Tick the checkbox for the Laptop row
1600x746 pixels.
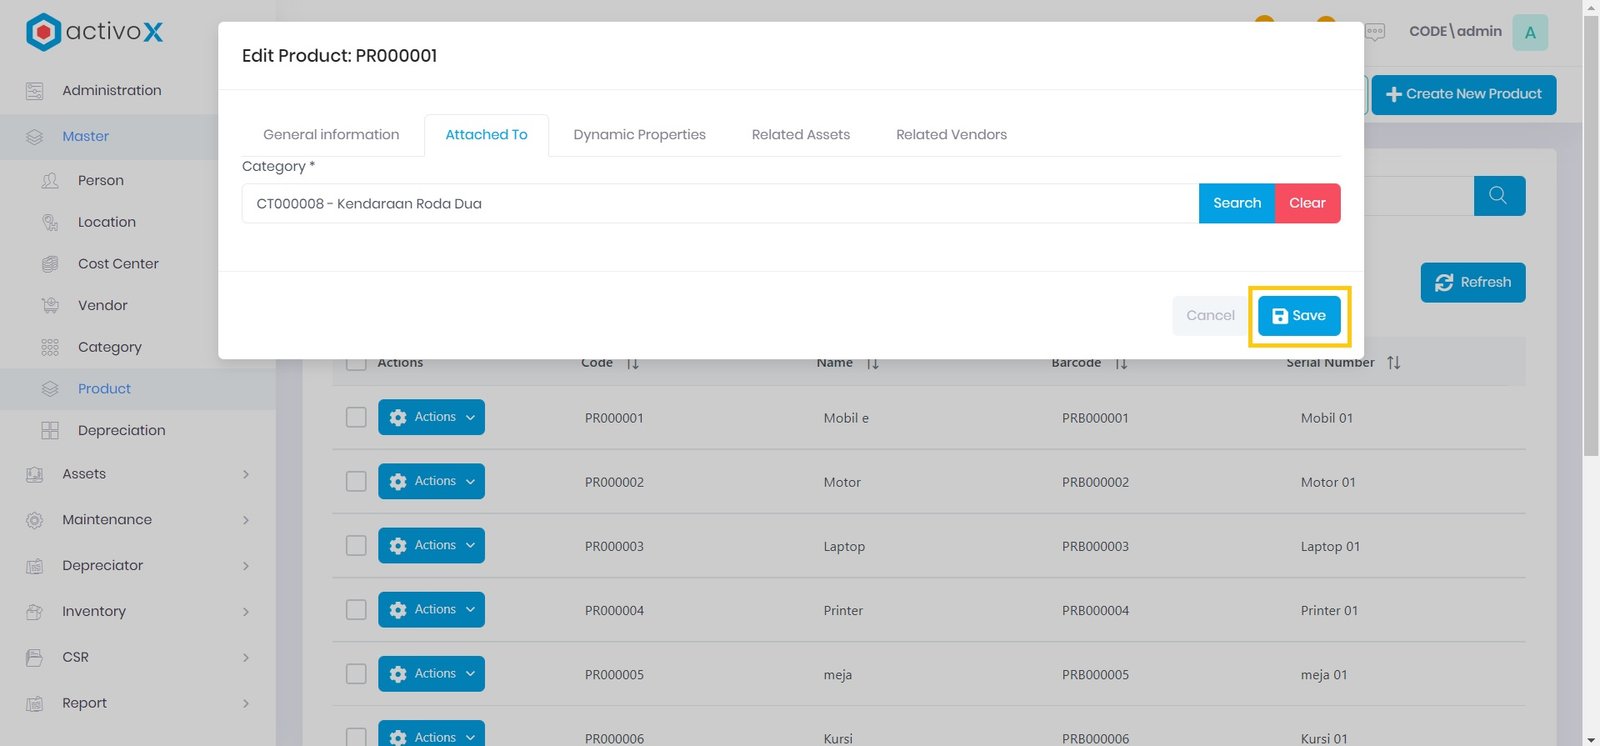pyautogui.click(x=356, y=545)
